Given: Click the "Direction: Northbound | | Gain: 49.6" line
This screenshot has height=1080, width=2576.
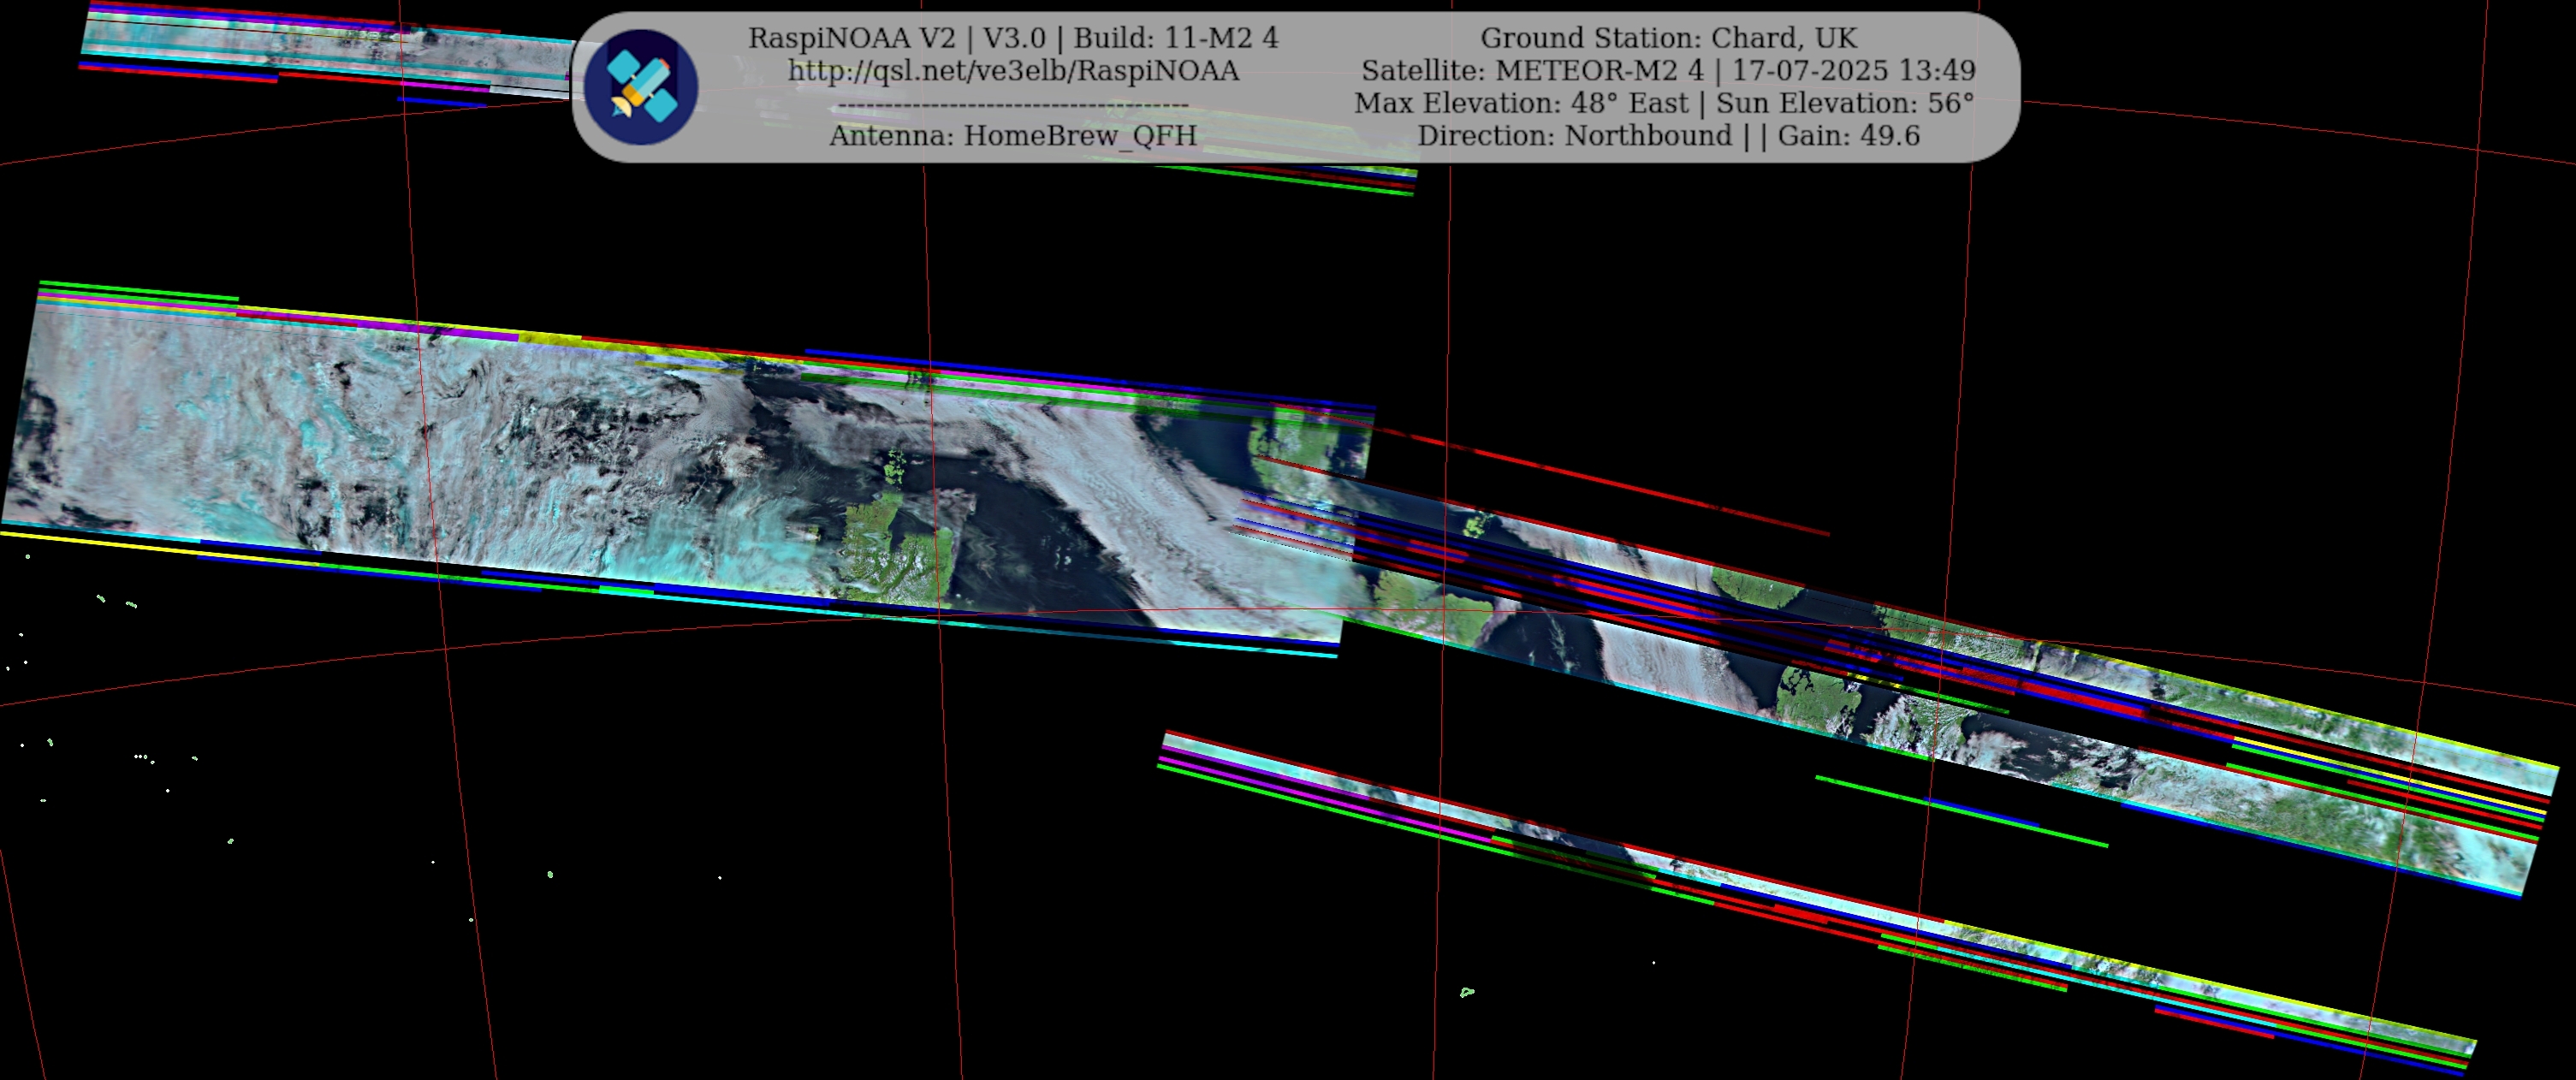Looking at the screenshot, I should 1668,136.
